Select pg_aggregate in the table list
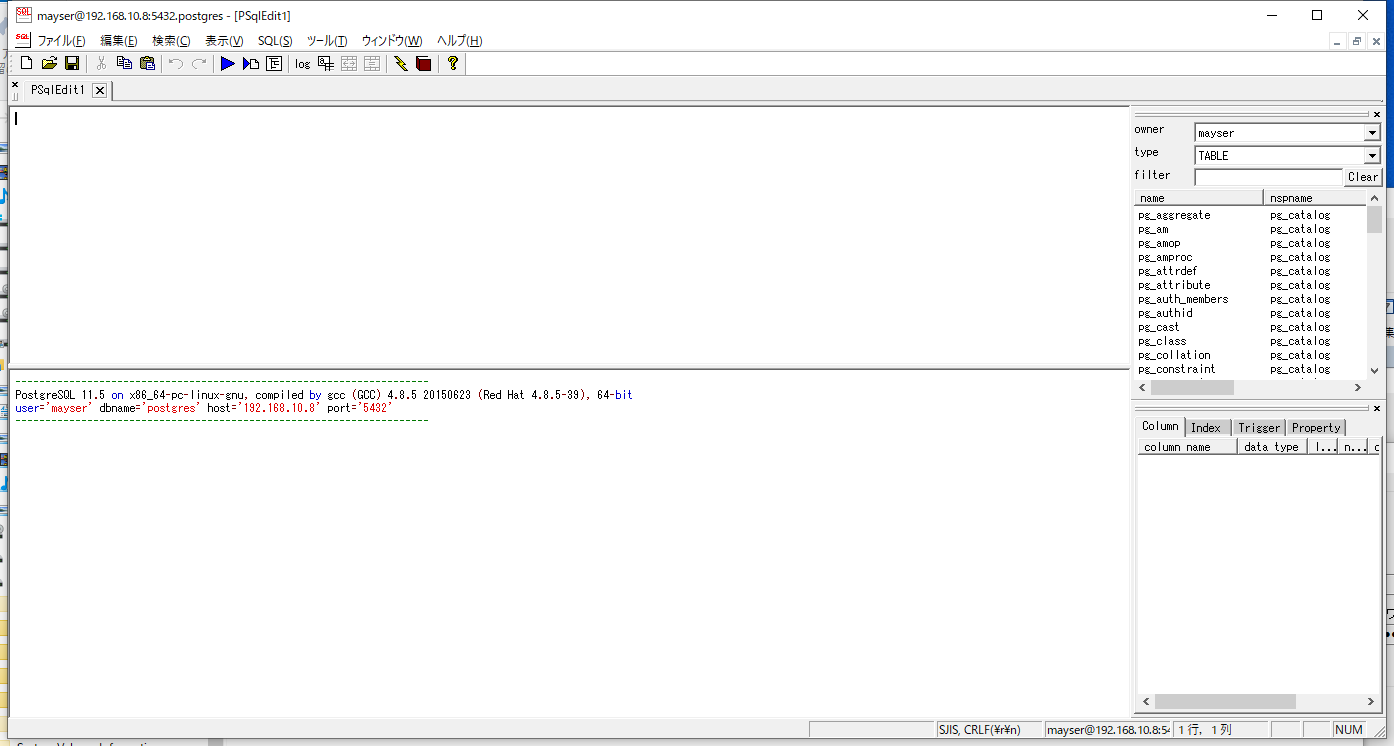 [x=1174, y=215]
